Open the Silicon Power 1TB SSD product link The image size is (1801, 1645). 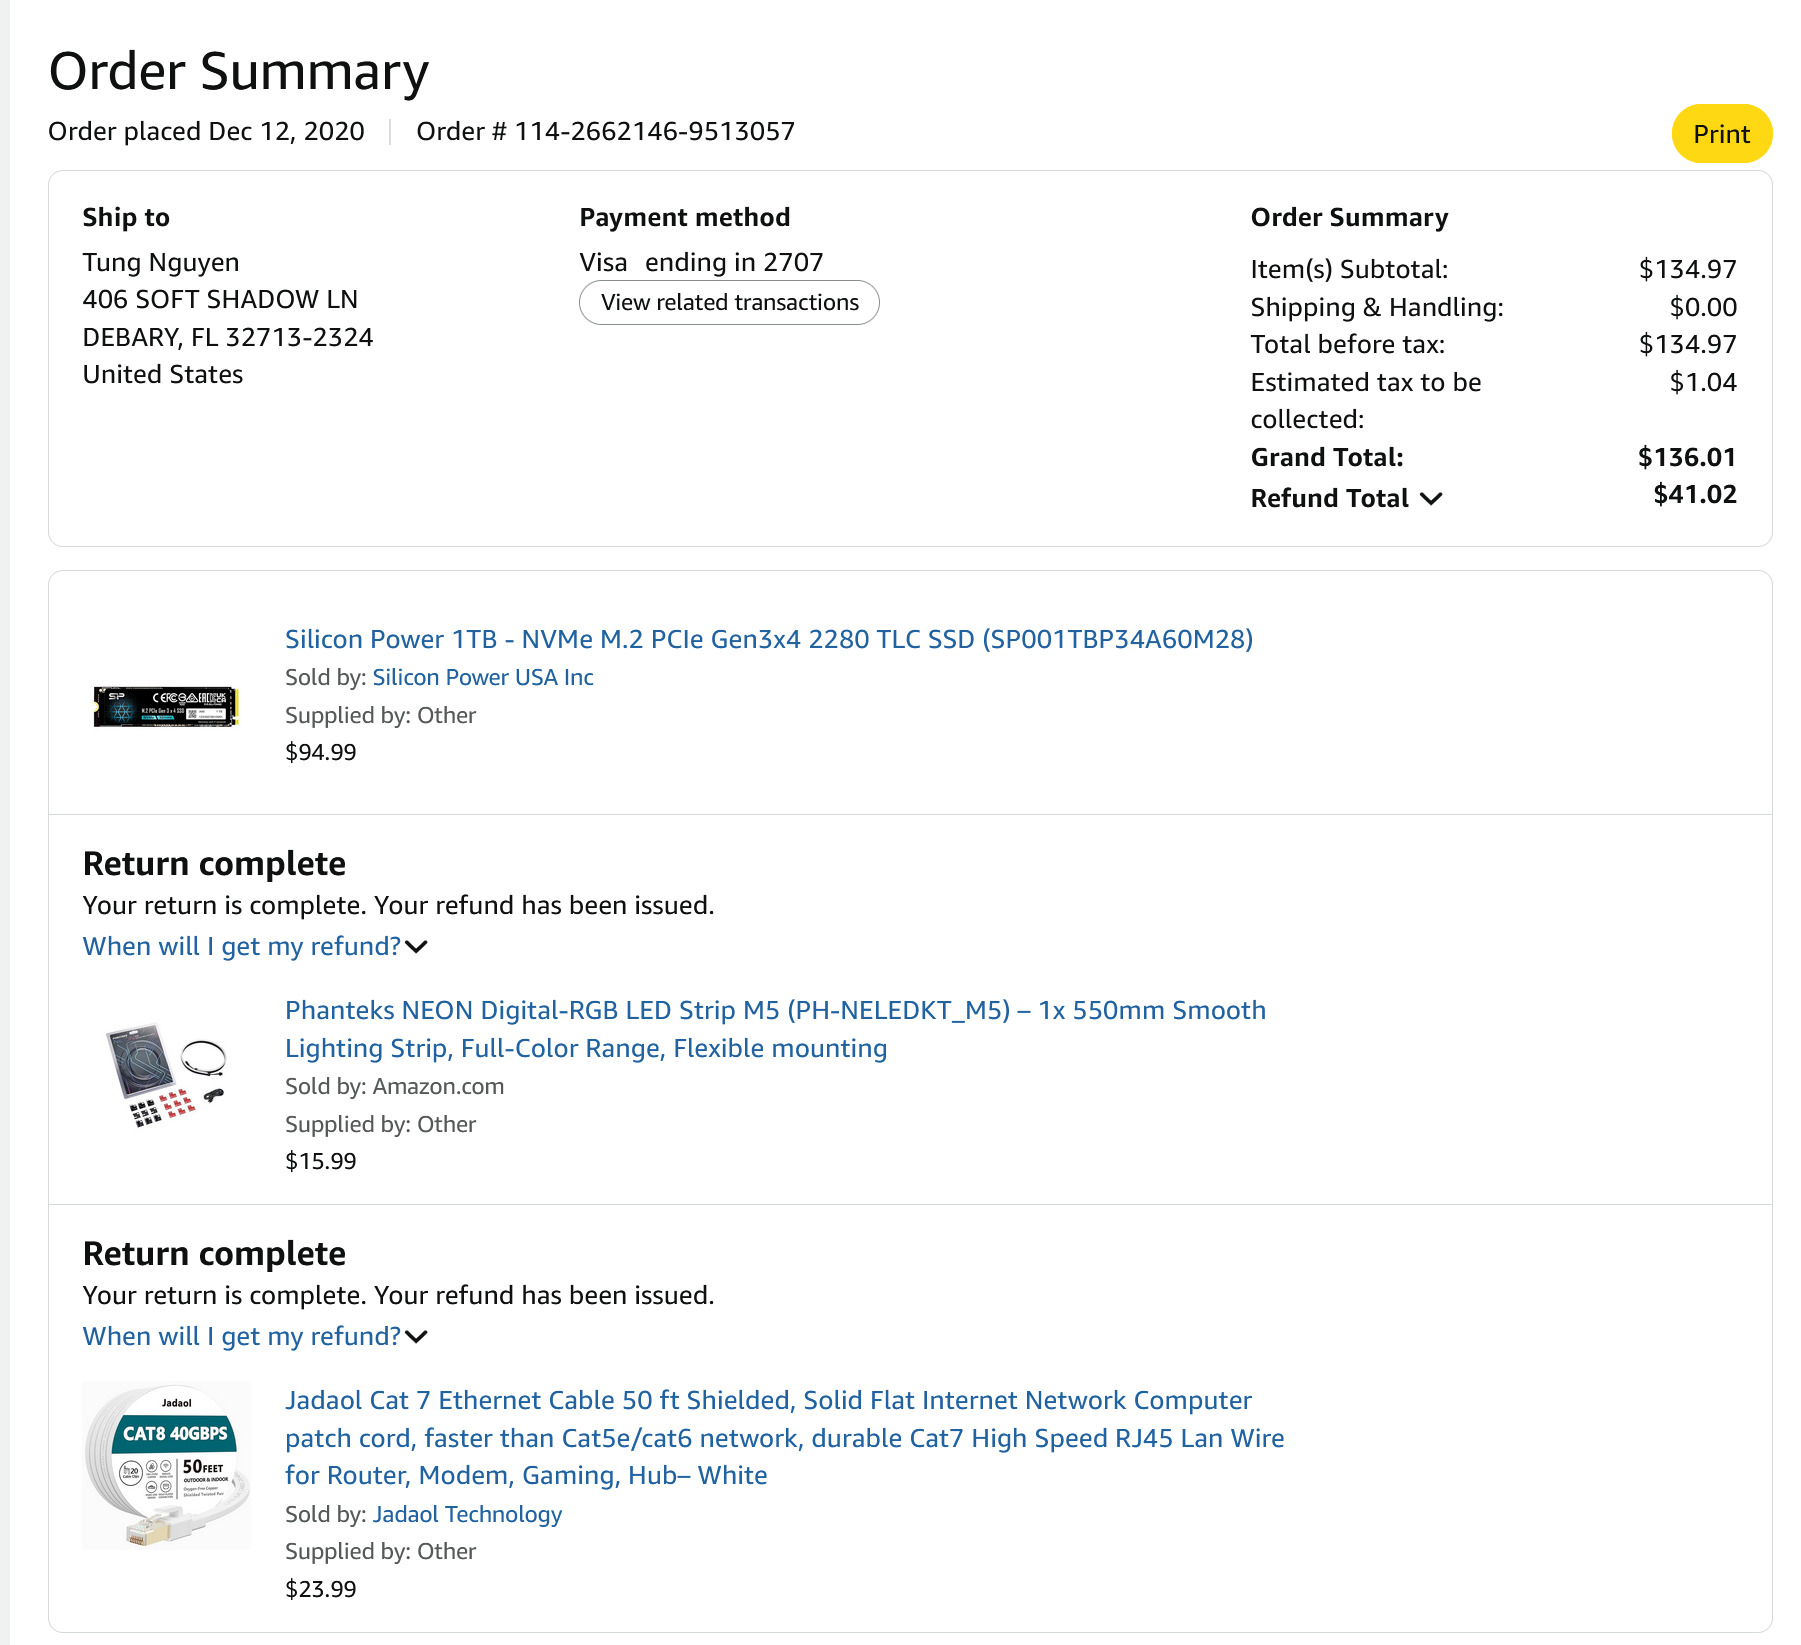point(768,639)
